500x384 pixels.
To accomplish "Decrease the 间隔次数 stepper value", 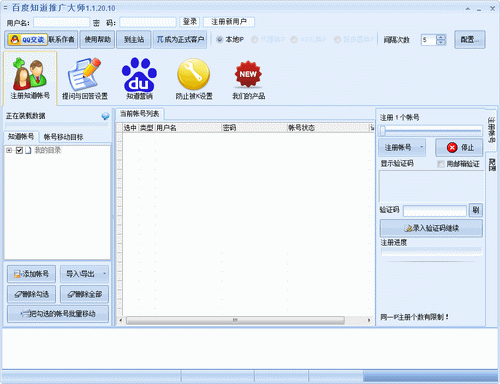I will pos(441,42).
